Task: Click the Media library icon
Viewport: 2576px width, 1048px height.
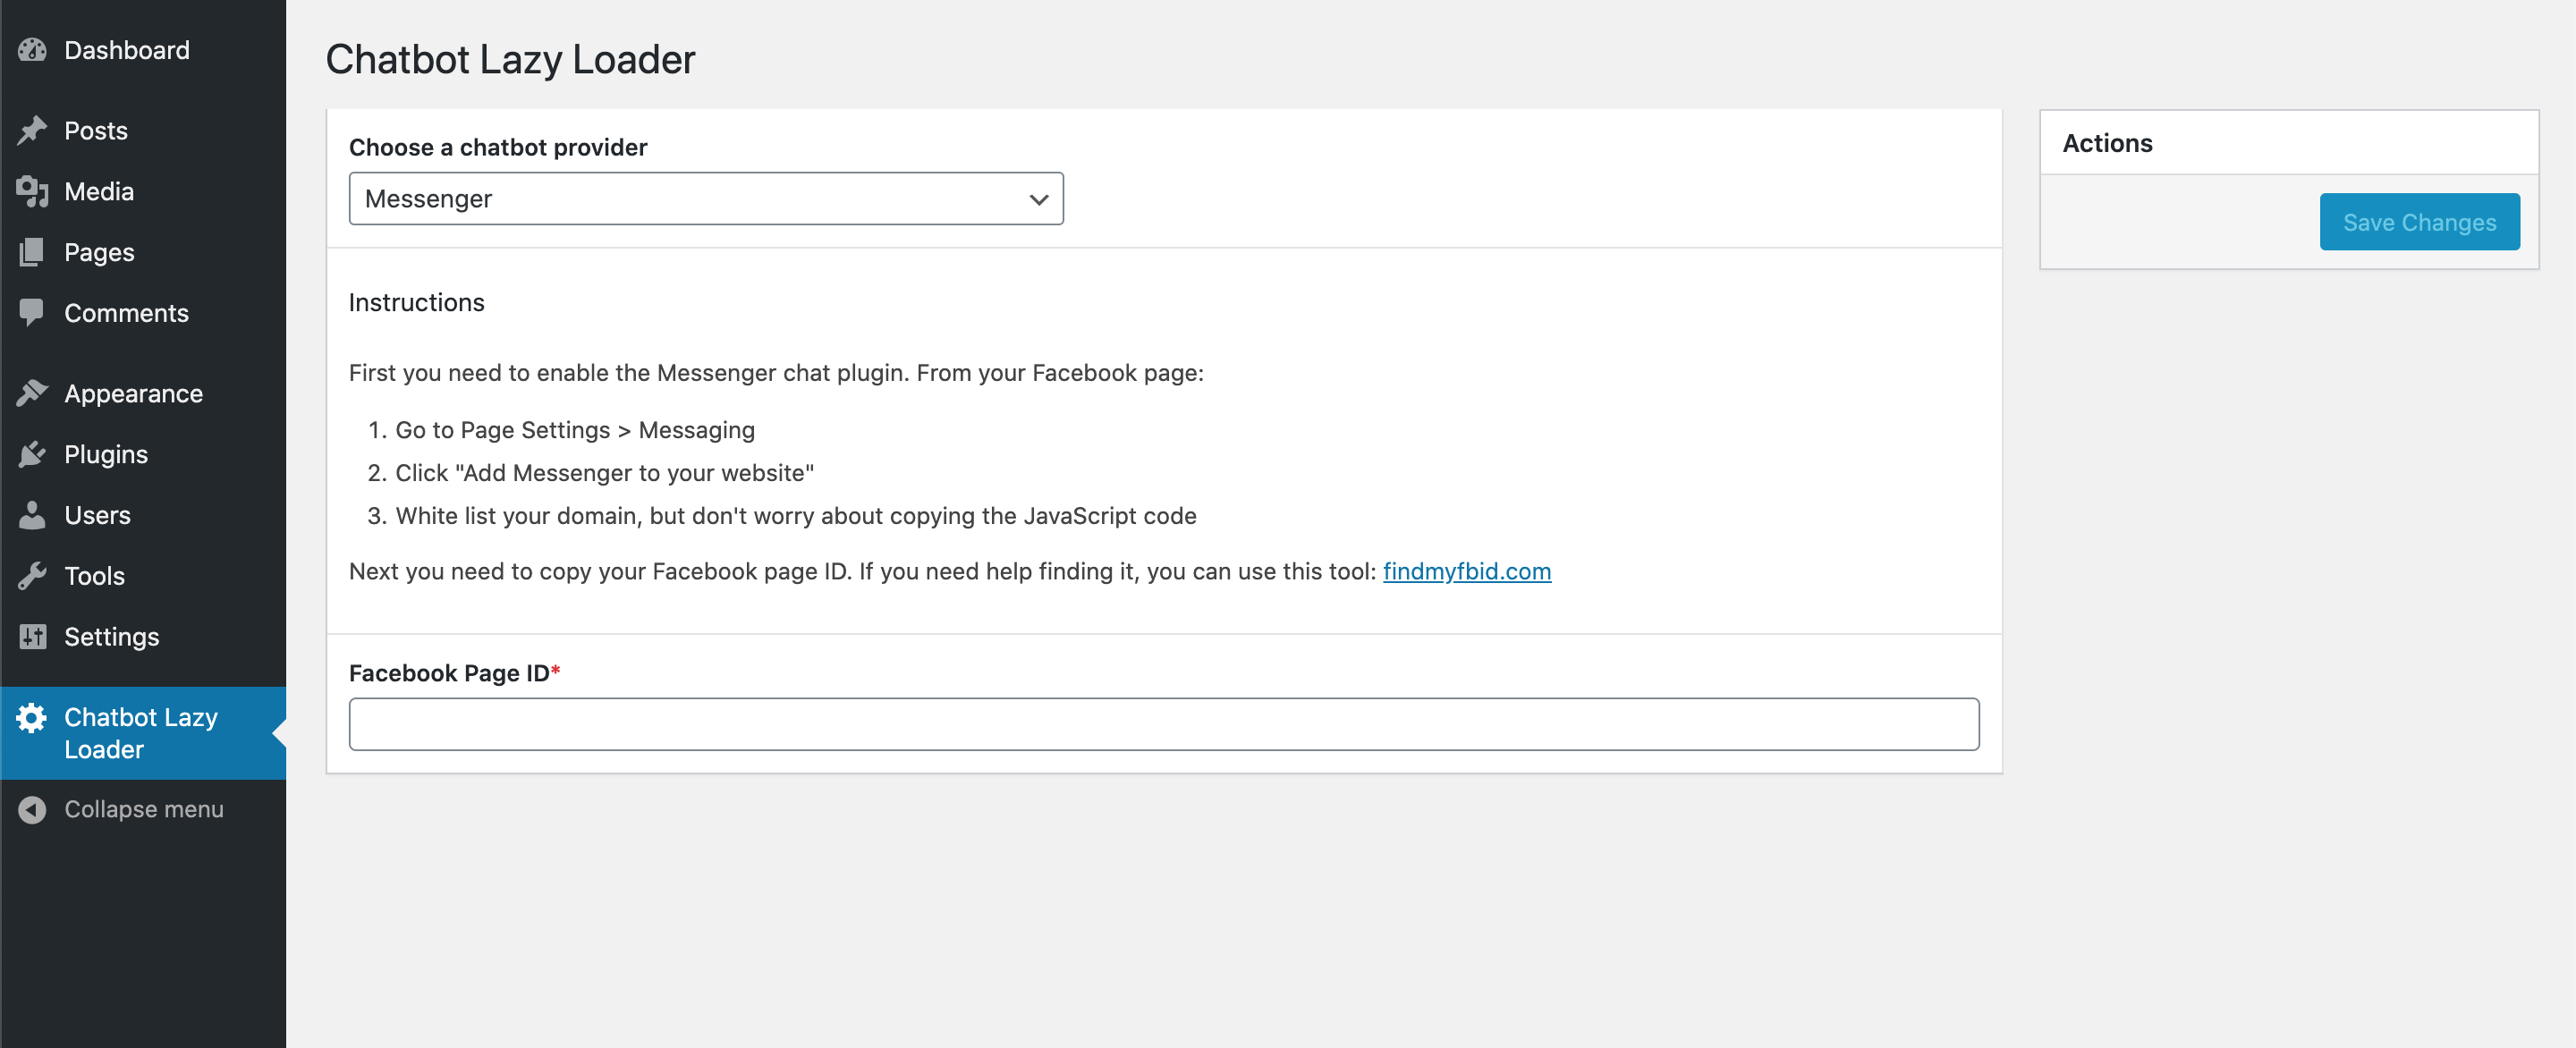Action: tap(32, 191)
